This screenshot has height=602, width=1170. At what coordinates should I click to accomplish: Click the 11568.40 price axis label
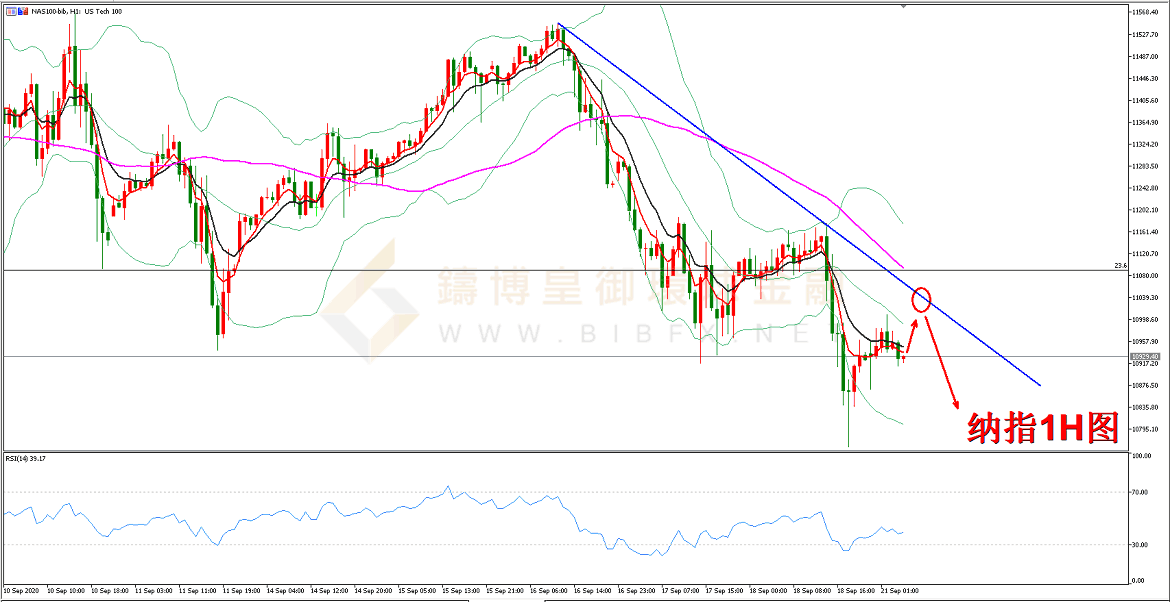tap(1146, 13)
